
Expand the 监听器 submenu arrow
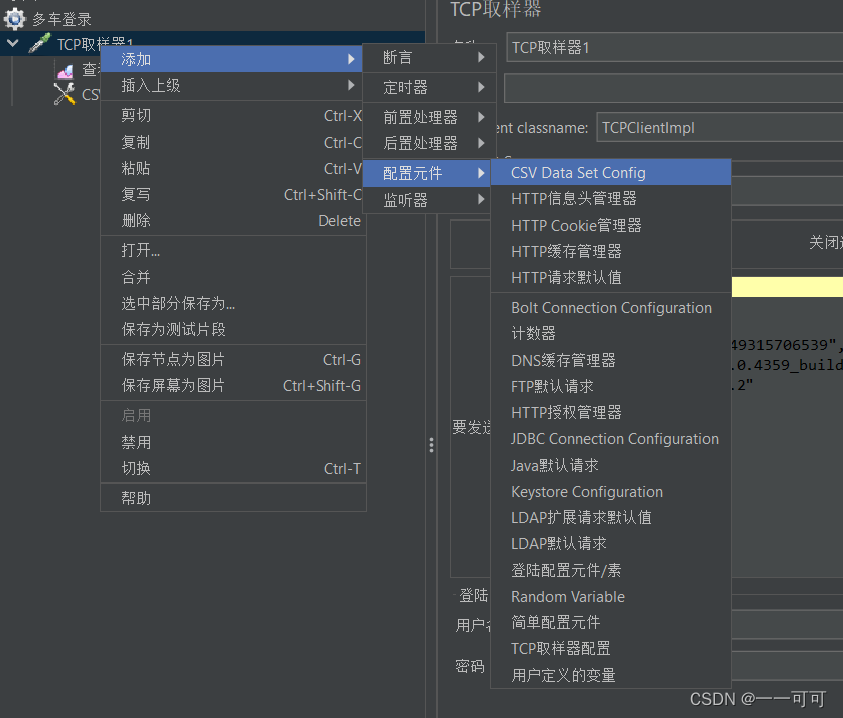[479, 199]
